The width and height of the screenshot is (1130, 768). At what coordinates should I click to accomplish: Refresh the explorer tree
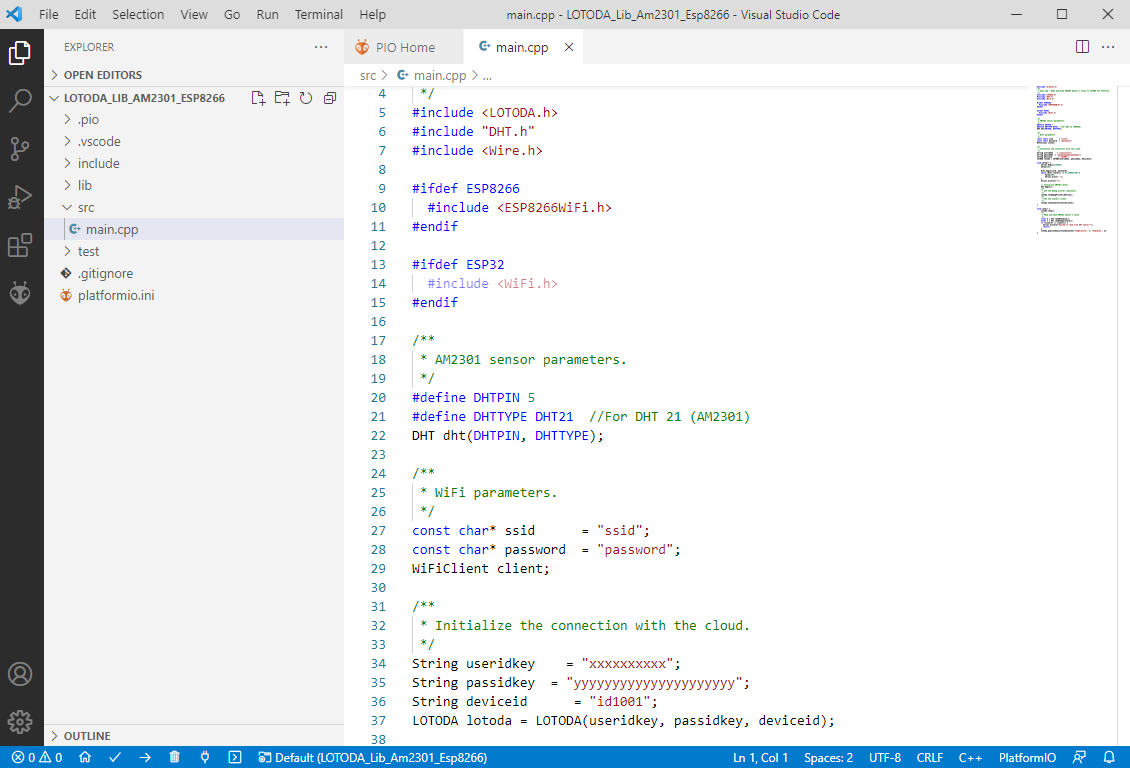click(306, 98)
